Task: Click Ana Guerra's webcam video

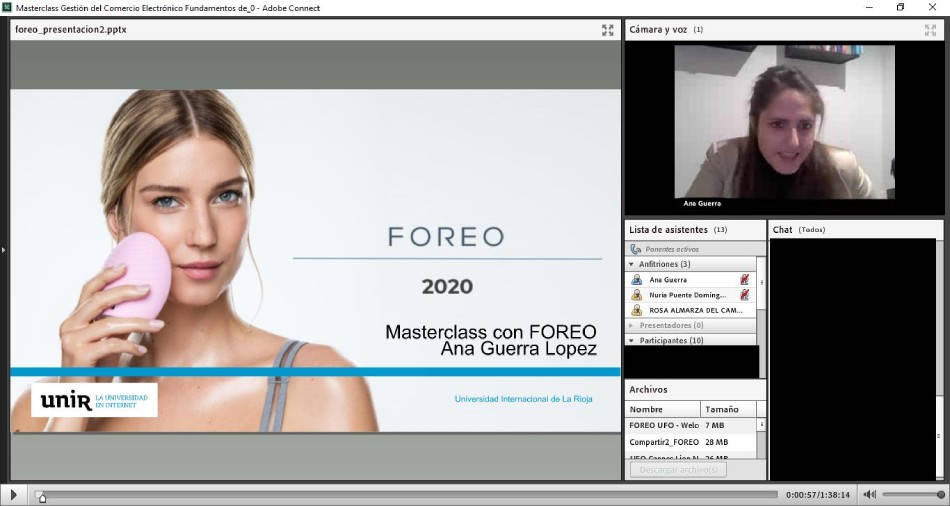Action: (785, 121)
